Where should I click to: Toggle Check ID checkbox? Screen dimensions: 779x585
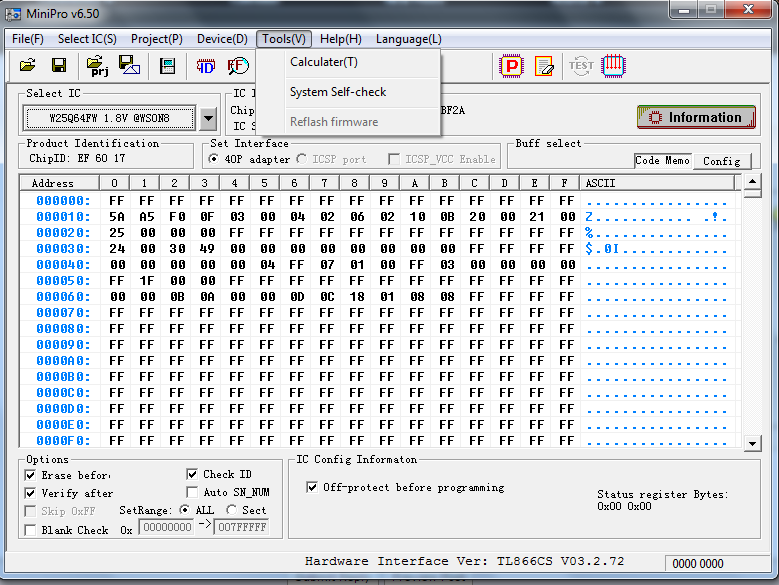(x=192, y=474)
